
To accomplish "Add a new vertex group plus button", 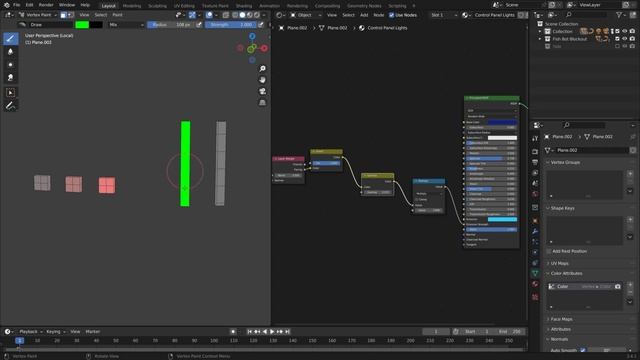I will click(630, 174).
